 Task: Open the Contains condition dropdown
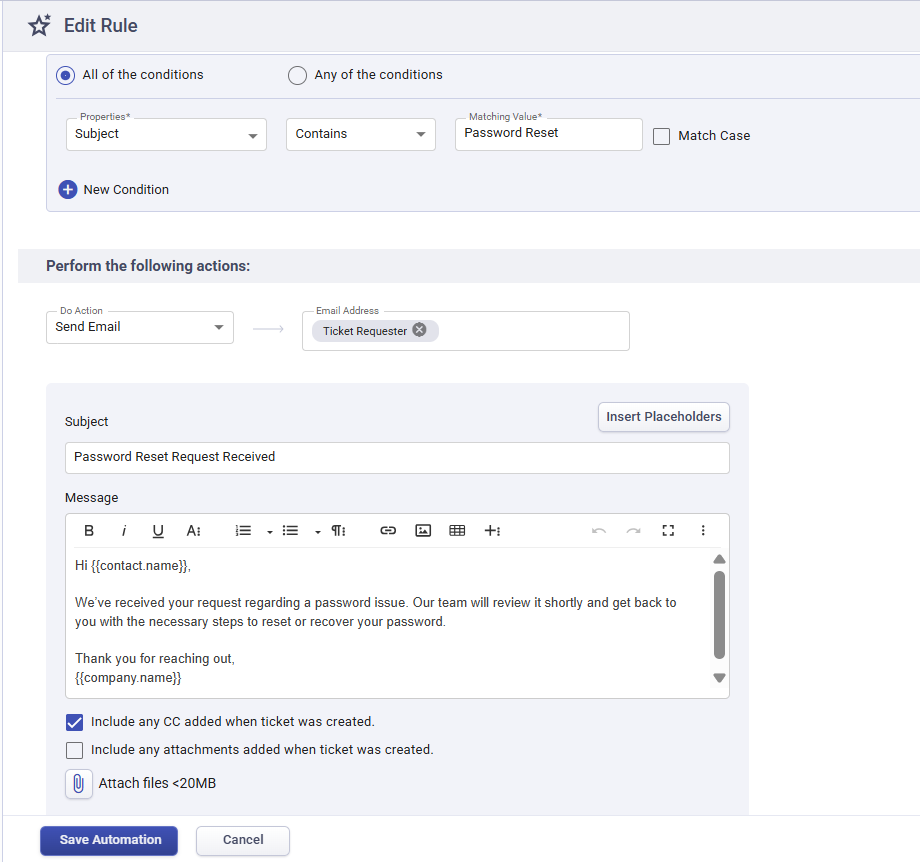[x=360, y=133]
